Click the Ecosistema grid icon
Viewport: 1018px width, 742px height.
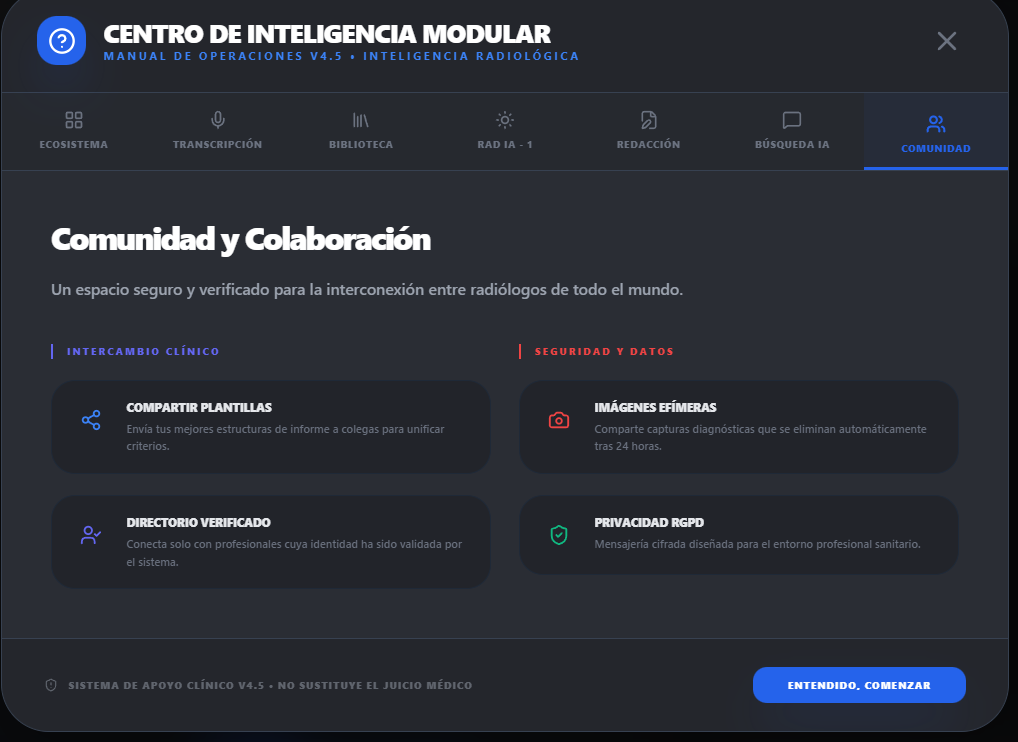74,121
